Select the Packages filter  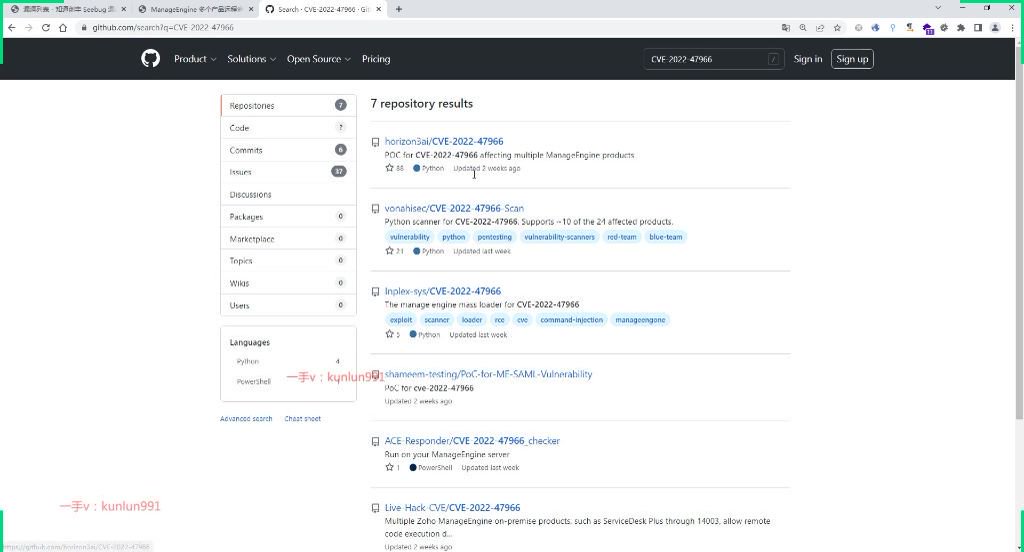click(x=288, y=216)
